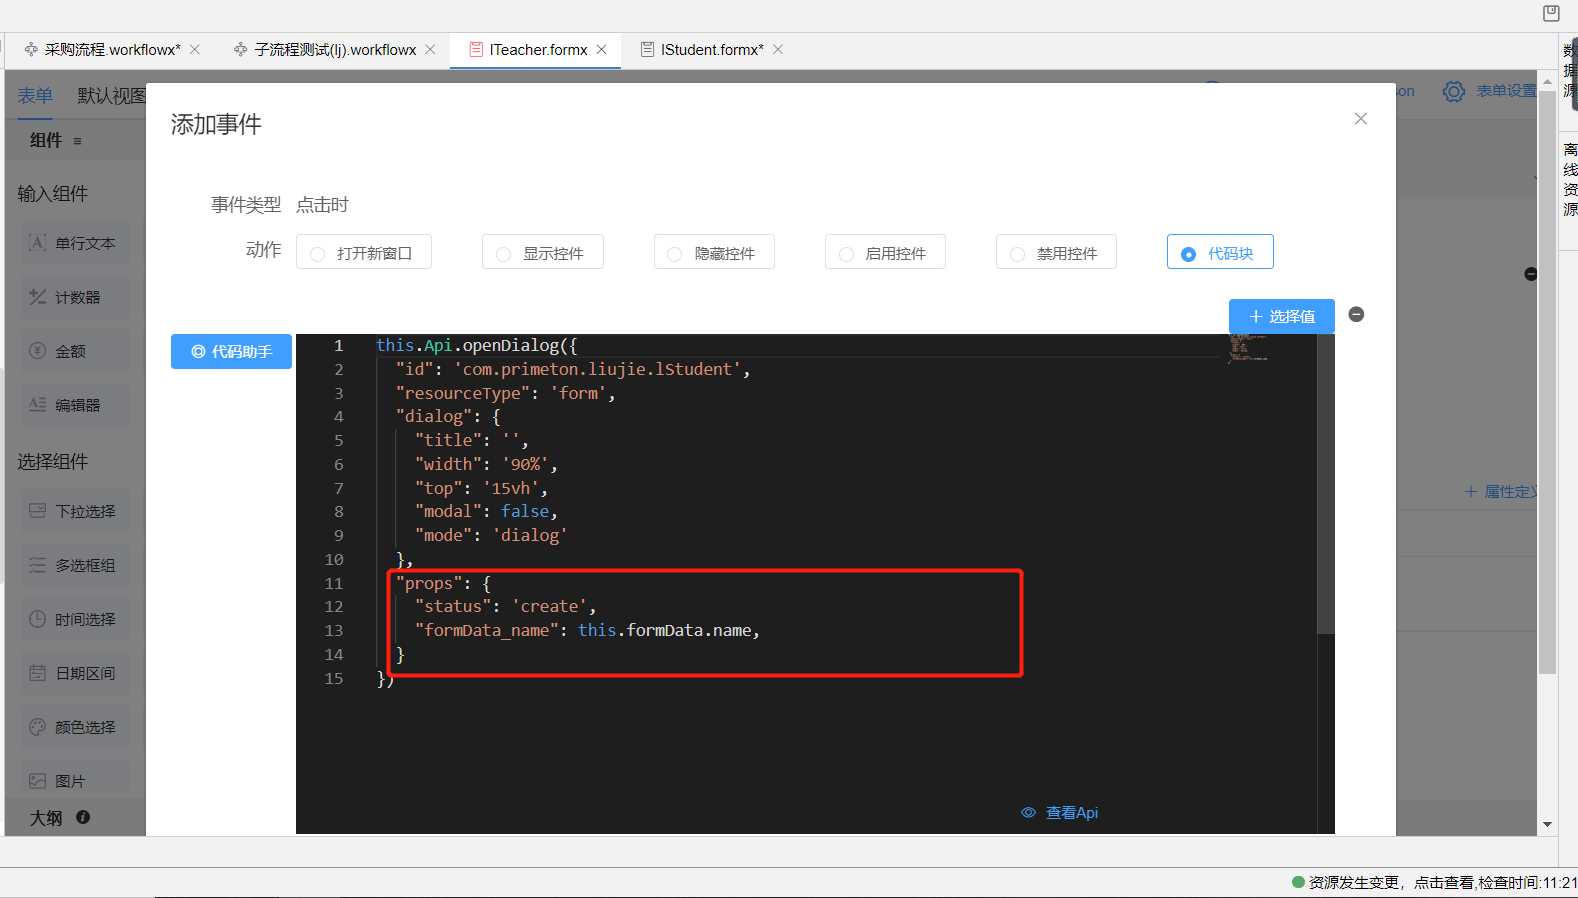Click the minus icon next to 选择值

(1356, 314)
